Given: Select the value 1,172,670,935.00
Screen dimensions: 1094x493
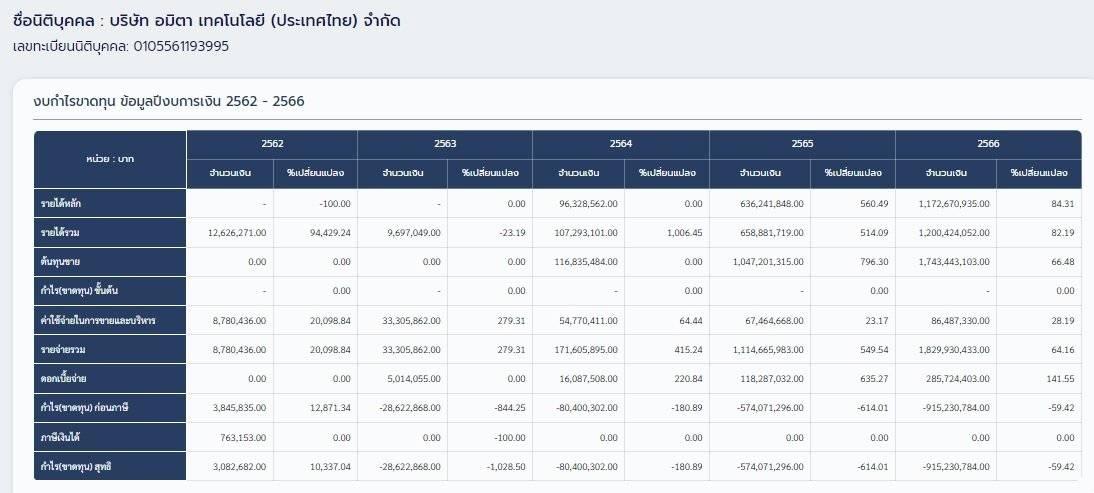Looking at the screenshot, I should point(954,204).
